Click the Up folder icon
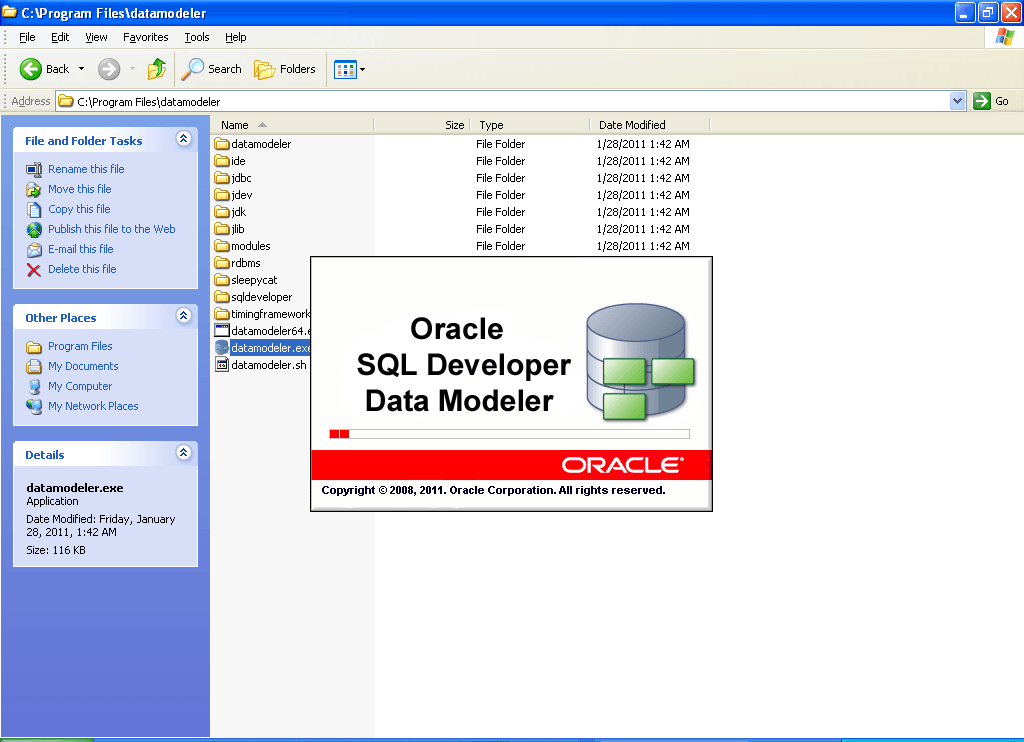This screenshot has height=742, width=1024. pos(157,69)
